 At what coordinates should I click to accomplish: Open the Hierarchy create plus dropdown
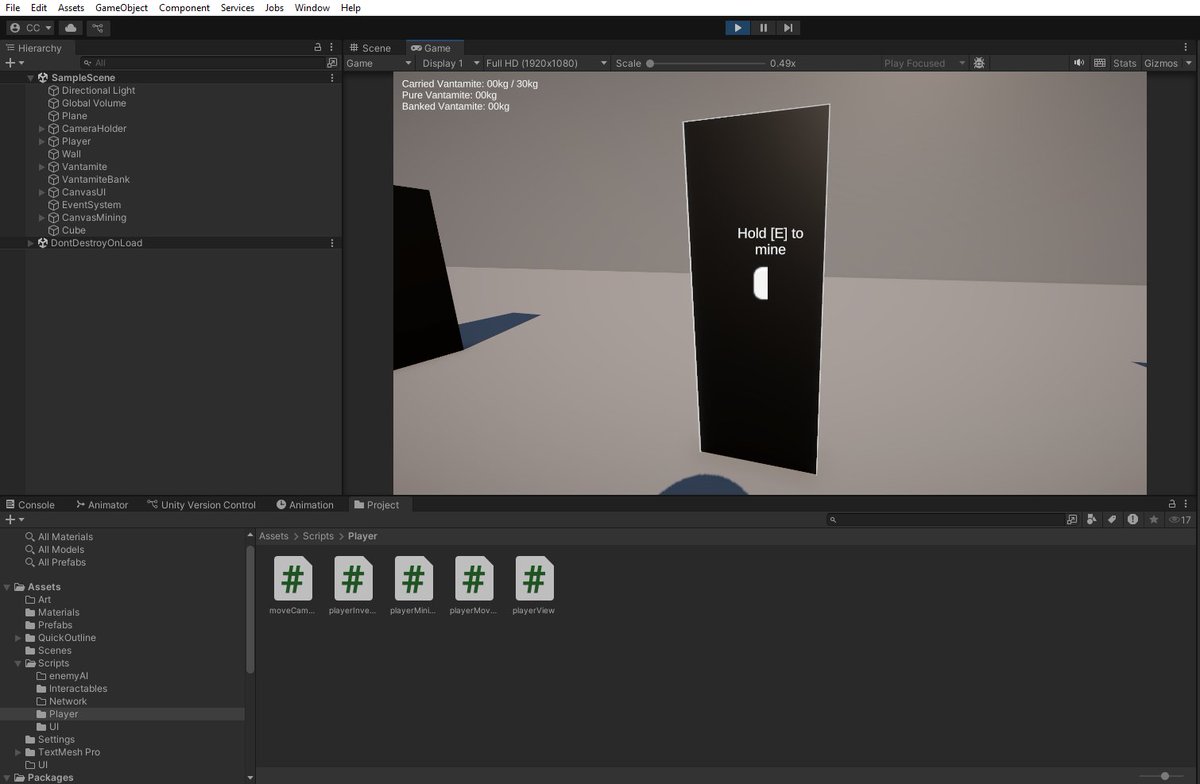coord(13,62)
